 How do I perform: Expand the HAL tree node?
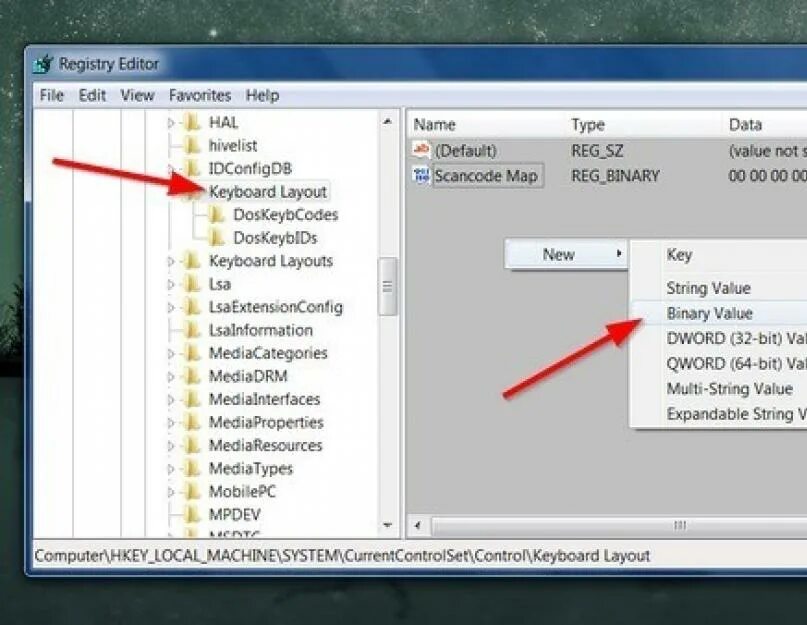pos(171,123)
